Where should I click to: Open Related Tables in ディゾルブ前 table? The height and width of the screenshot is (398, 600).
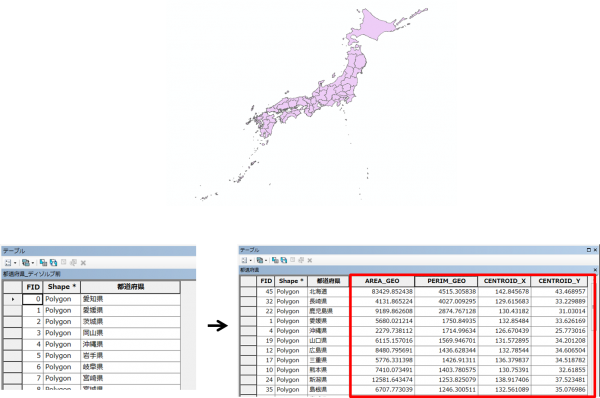26,263
